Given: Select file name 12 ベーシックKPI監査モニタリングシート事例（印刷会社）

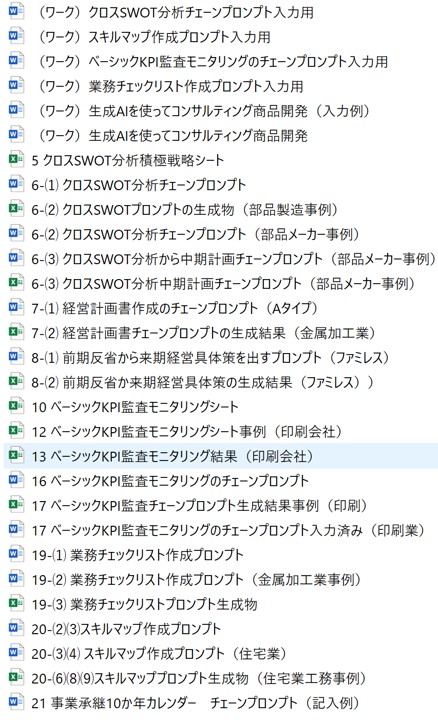Looking at the screenshot, I should tap(187, 432).
